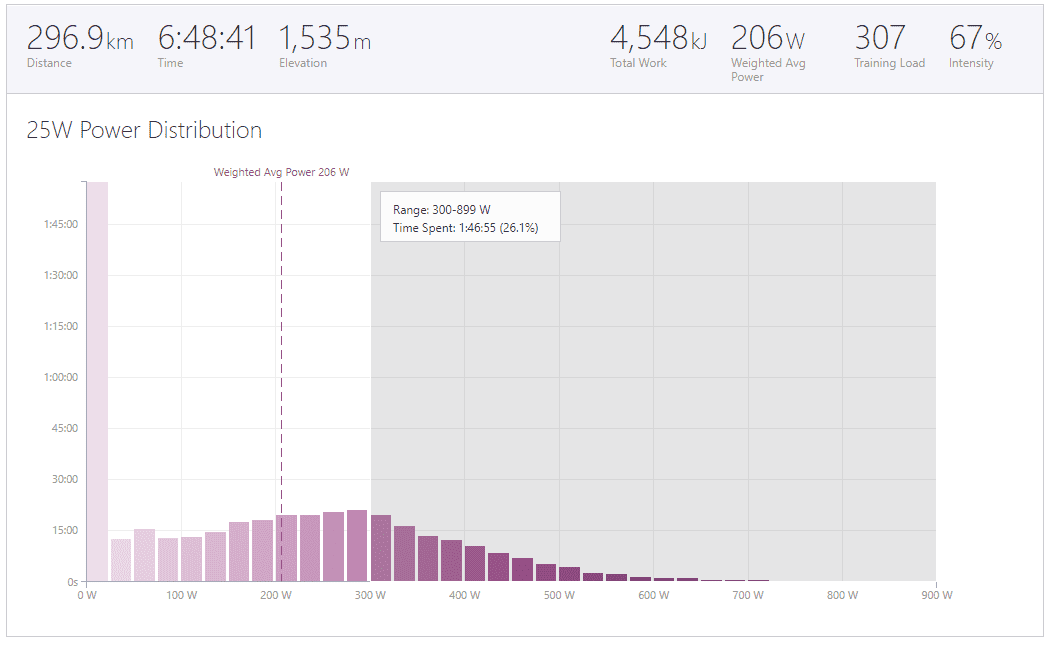
Task: Select the 25–50 W power bar
Action: (121, 560)
